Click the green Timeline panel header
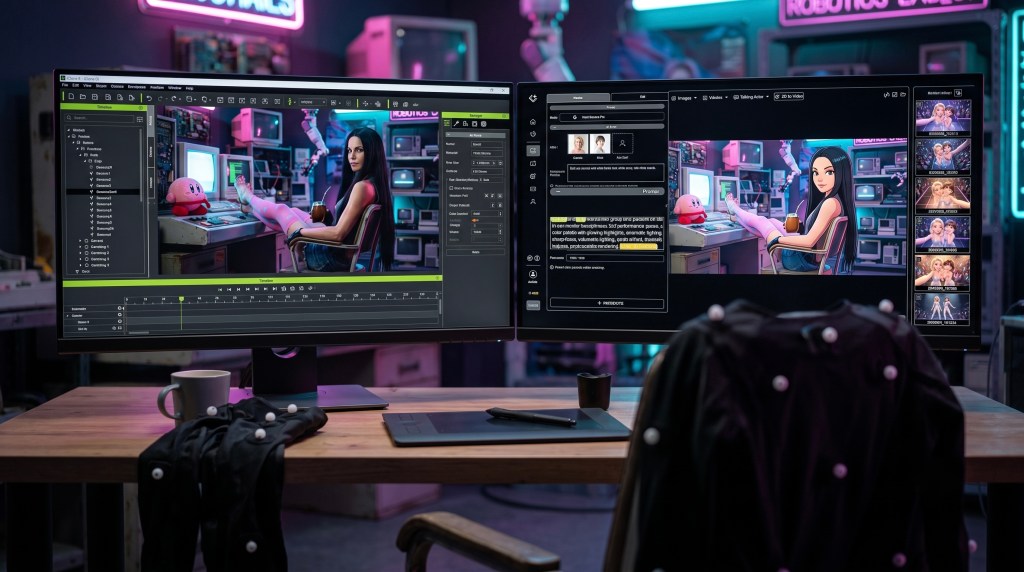This screenshot has width=1024, height=572. [252, 280]
